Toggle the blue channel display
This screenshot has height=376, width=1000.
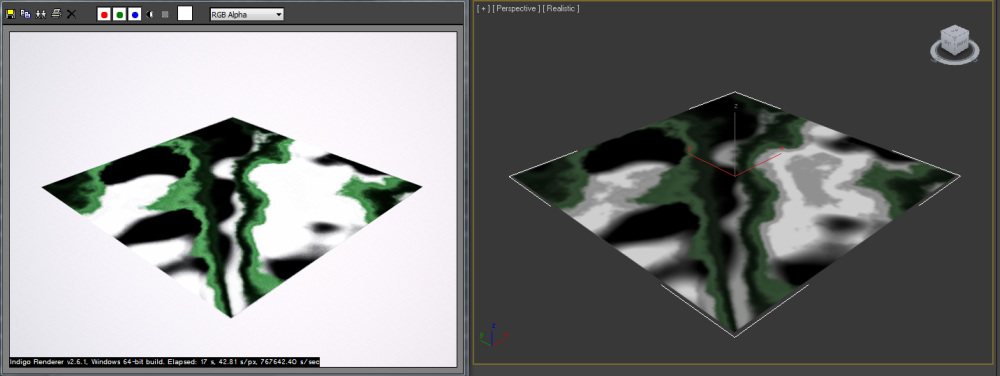135,14
